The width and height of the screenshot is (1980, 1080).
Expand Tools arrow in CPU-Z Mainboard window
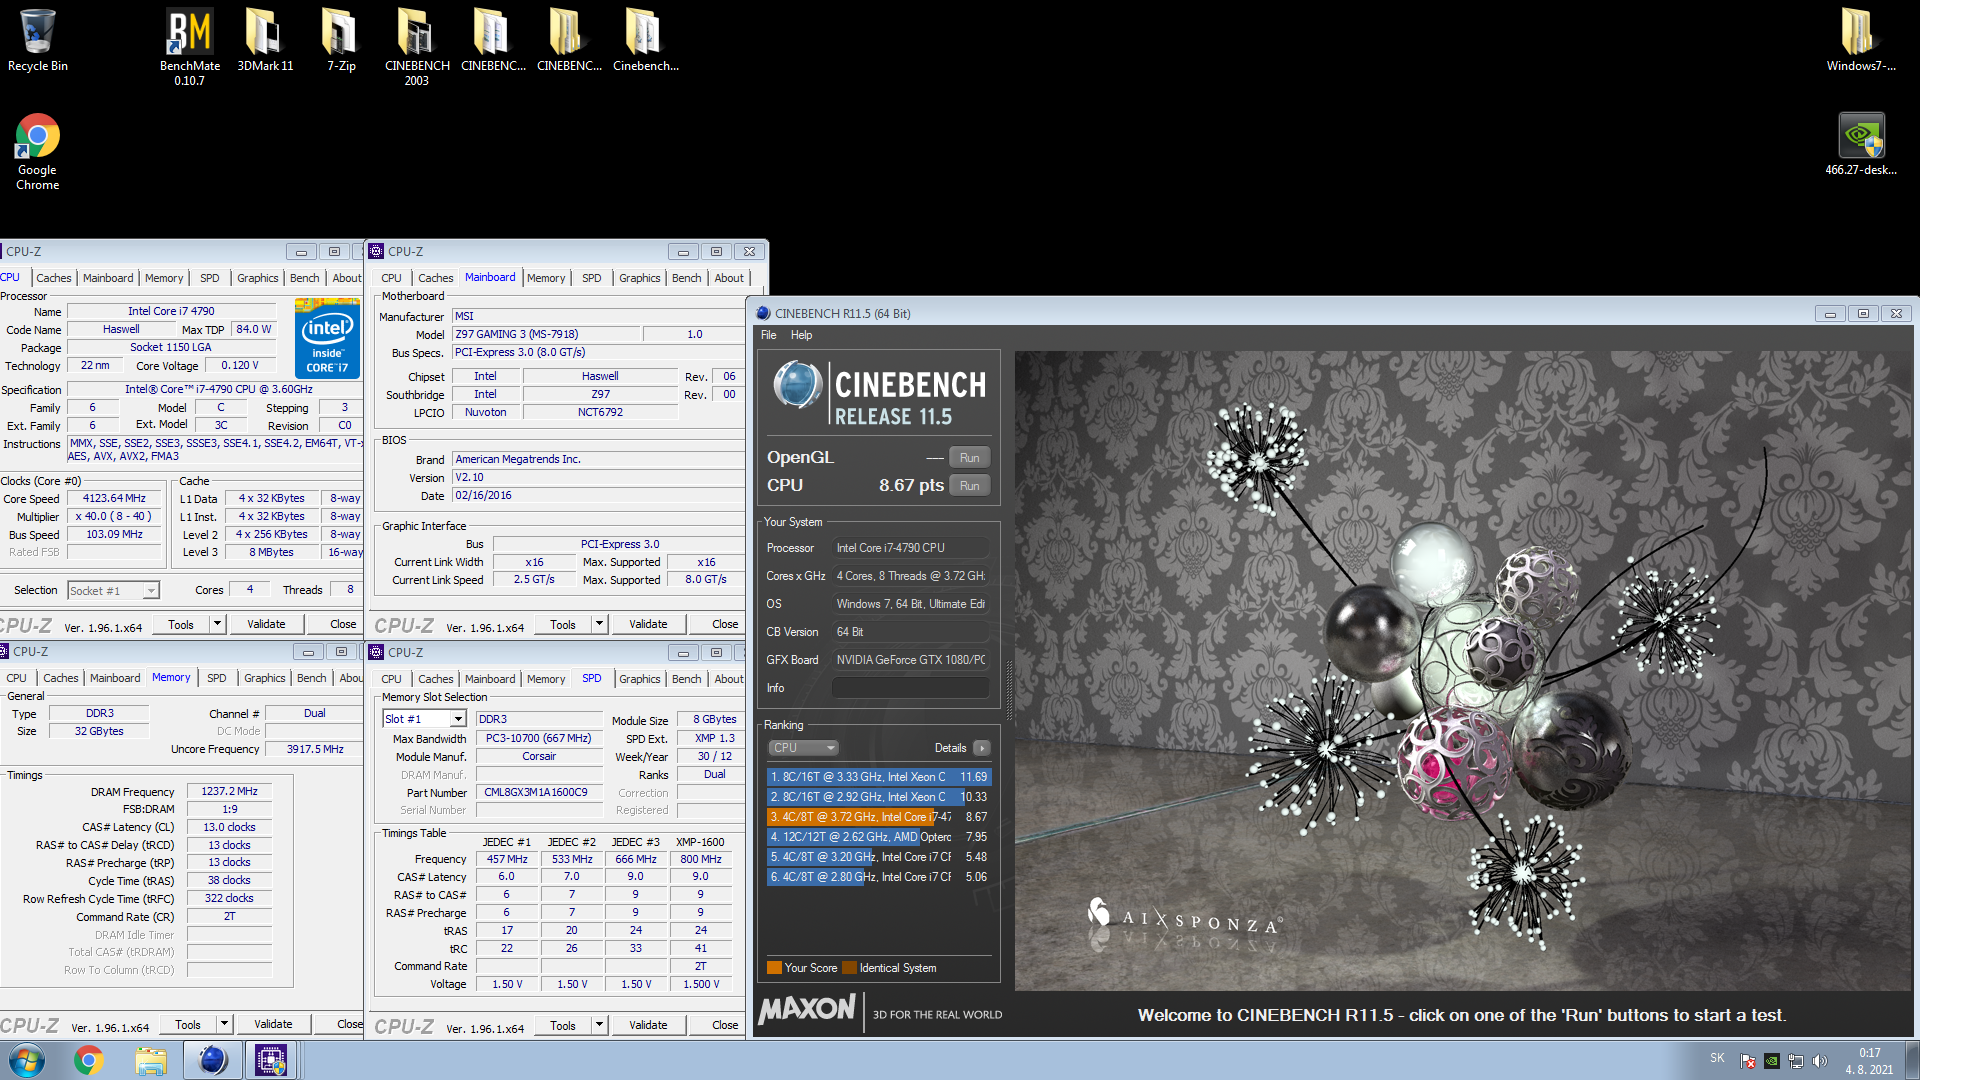599,624
